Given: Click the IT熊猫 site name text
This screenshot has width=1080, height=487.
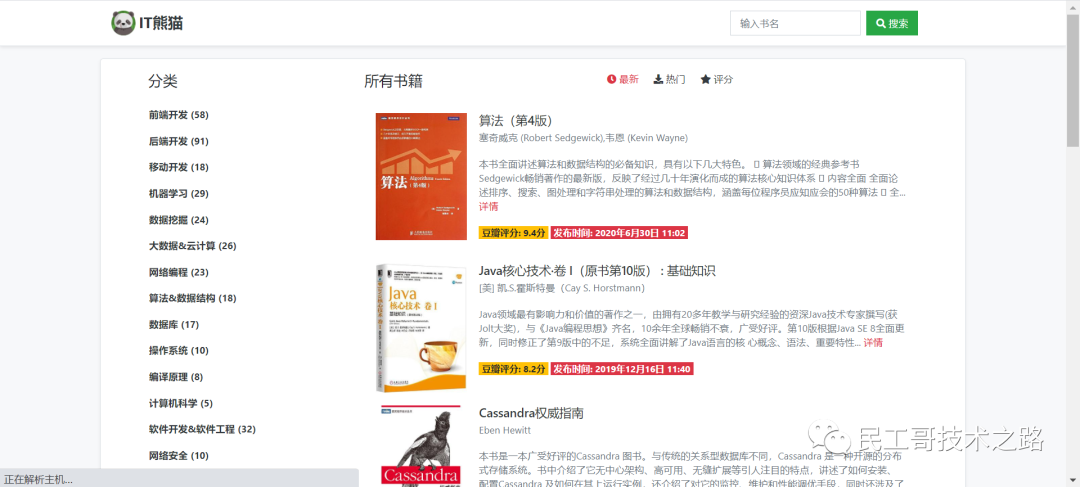Looking at the screenshot, I should 160,23.
